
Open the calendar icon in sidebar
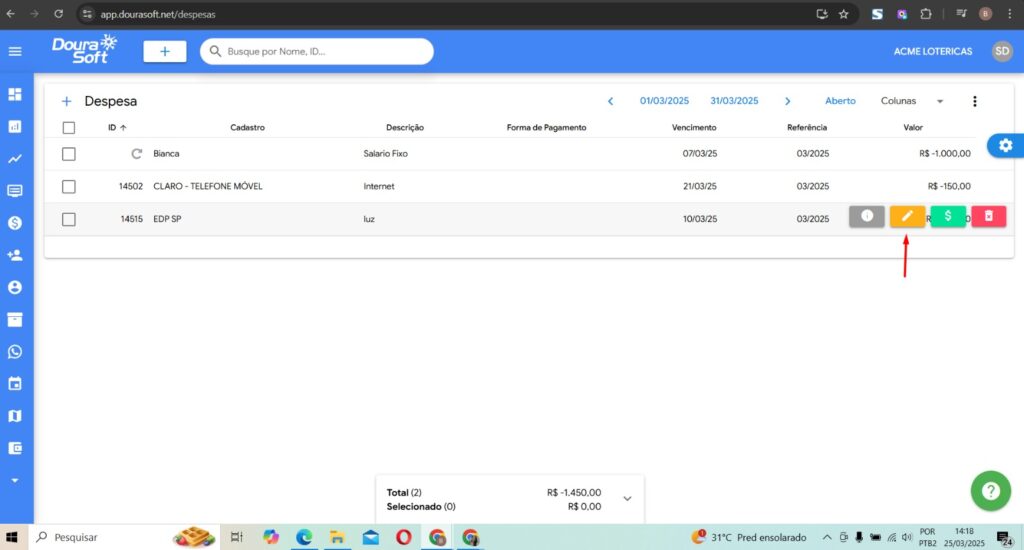pos(15,384)
